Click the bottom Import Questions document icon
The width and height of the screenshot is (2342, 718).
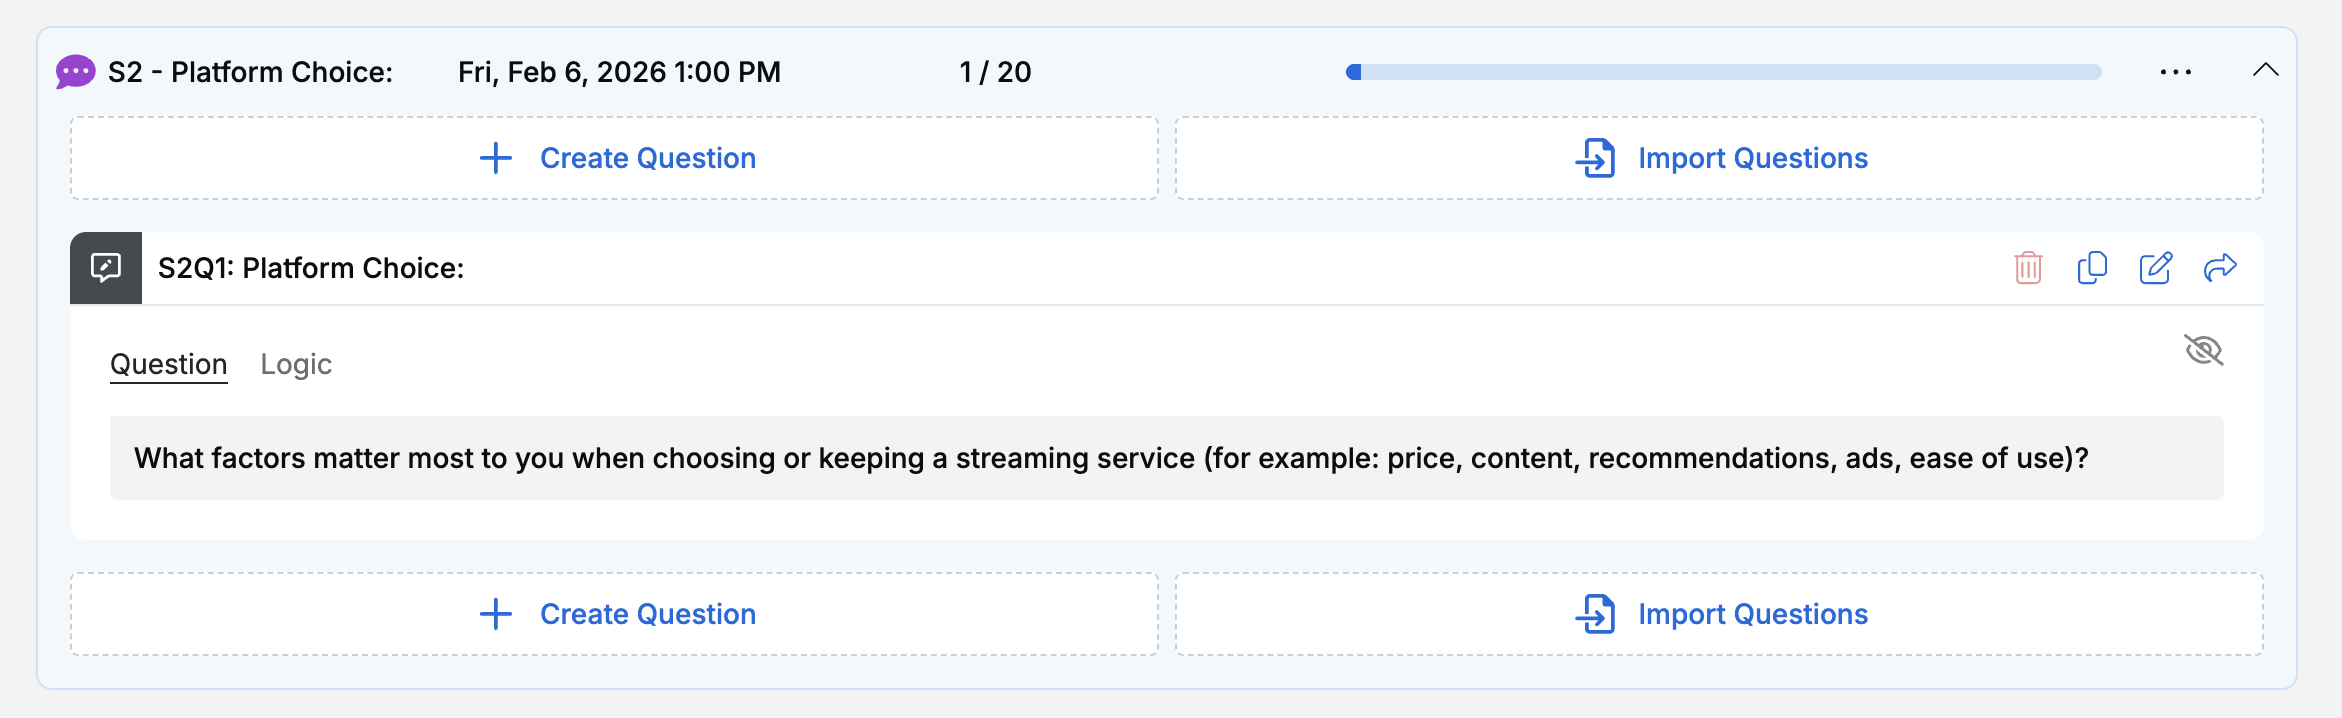tap(1596, 614)
